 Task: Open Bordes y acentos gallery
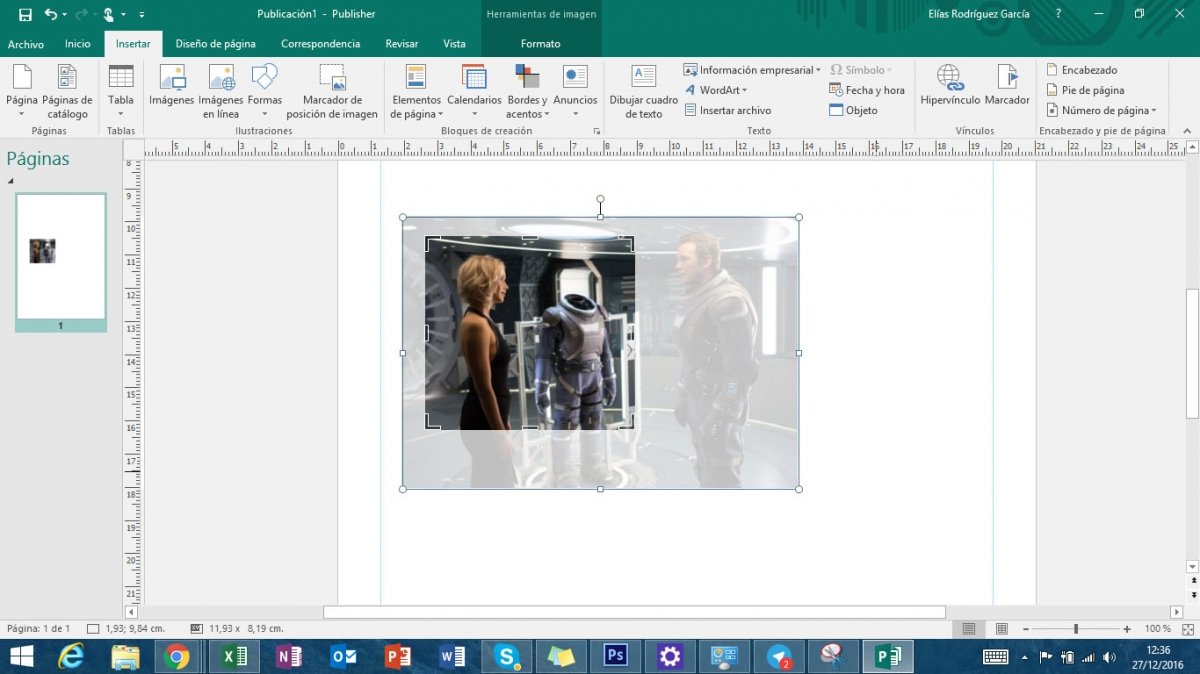[527, 90]
